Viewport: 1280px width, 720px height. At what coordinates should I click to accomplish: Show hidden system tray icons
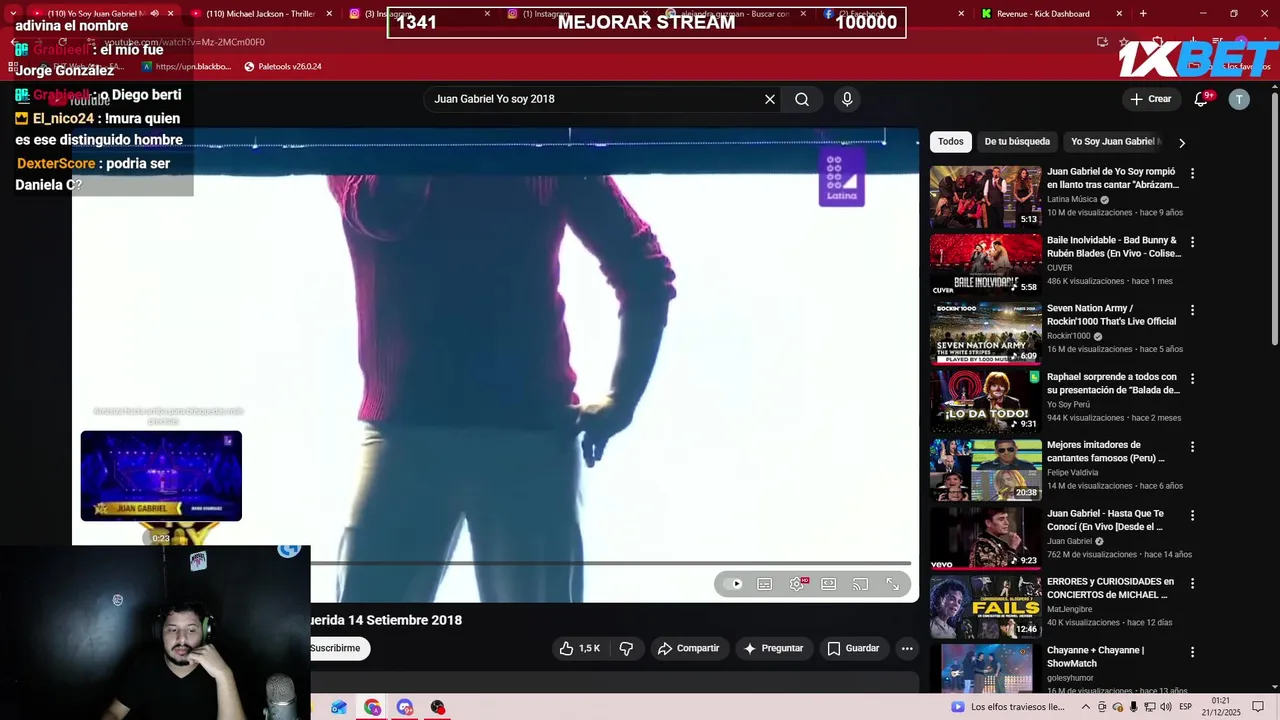(1086, 707)
